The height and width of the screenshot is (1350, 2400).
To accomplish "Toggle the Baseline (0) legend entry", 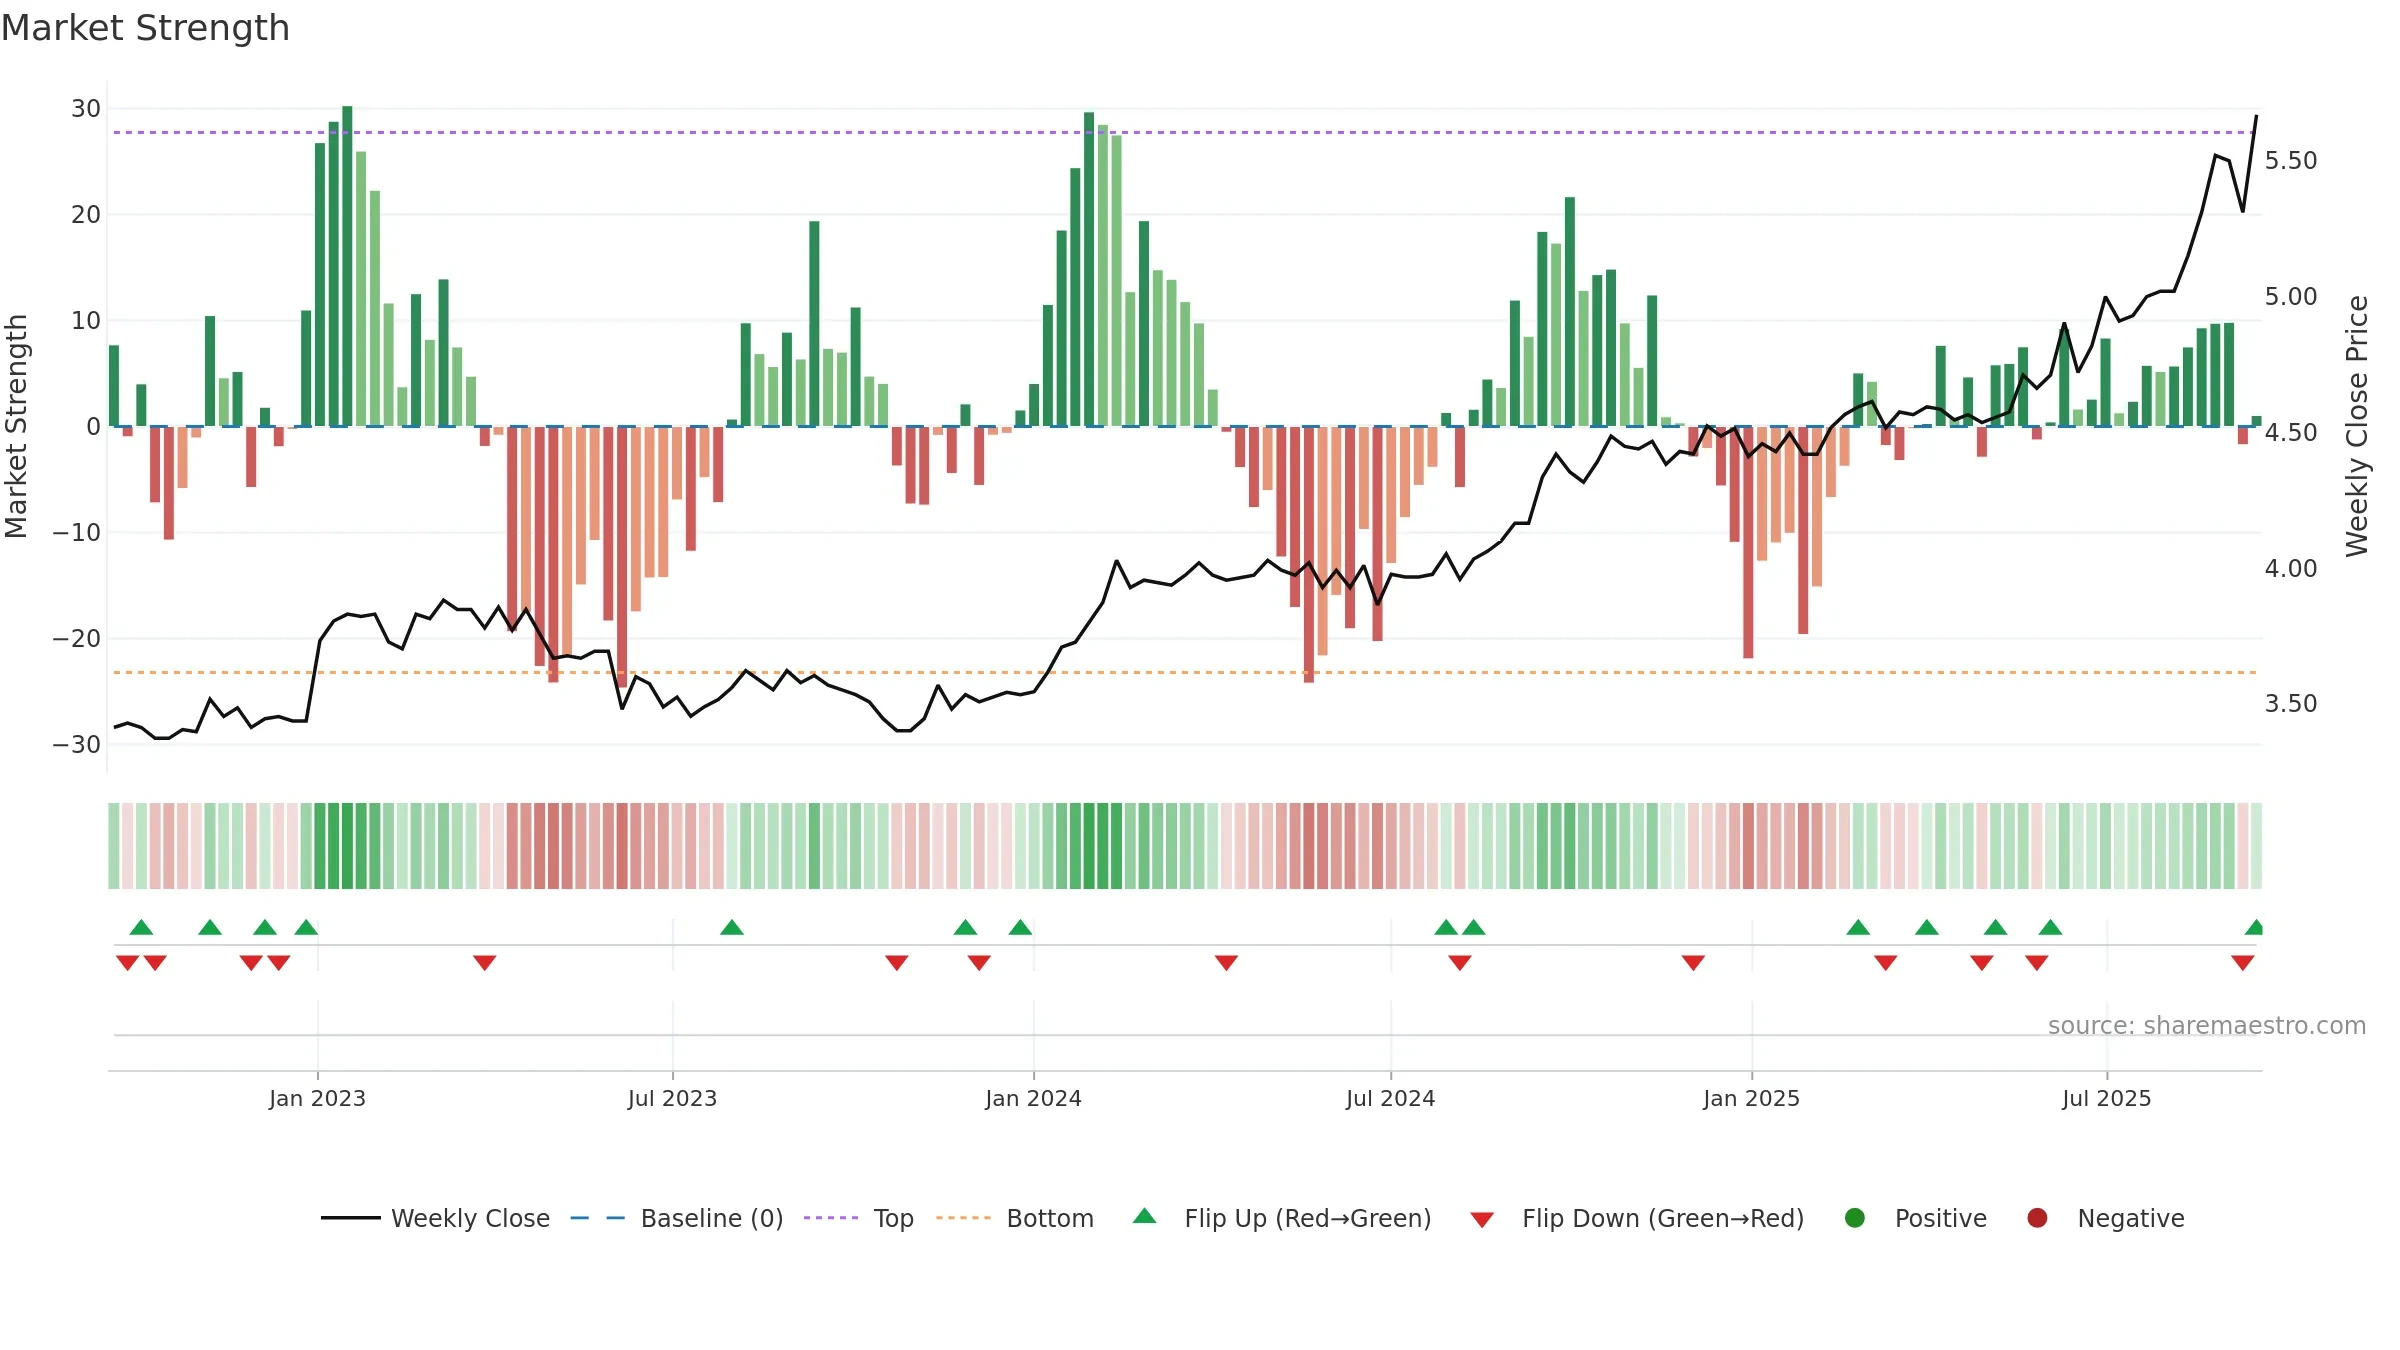I will click(677, 1218).
